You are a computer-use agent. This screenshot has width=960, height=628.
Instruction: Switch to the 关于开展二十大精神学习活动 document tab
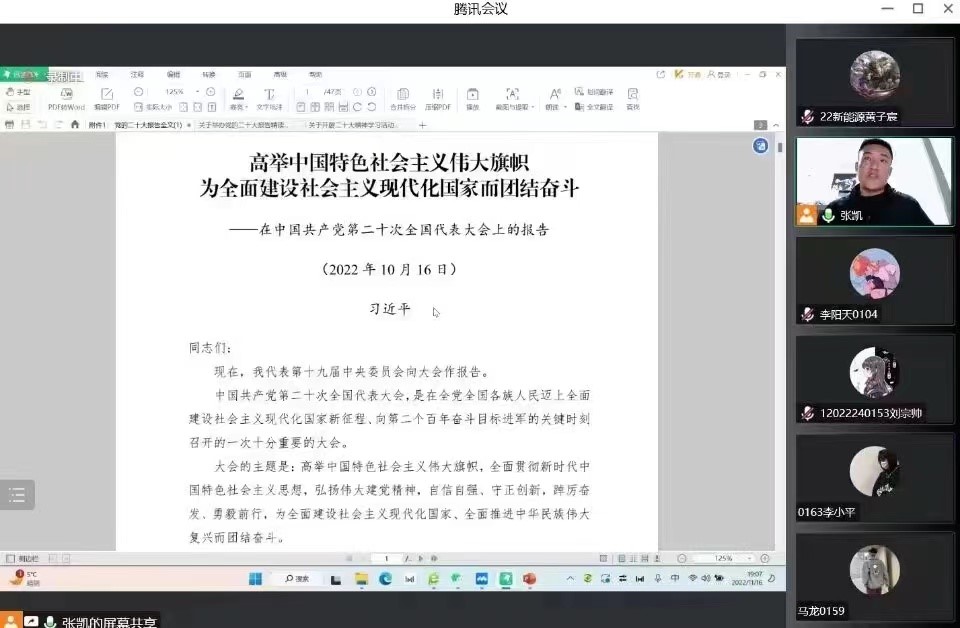(353, 125)
